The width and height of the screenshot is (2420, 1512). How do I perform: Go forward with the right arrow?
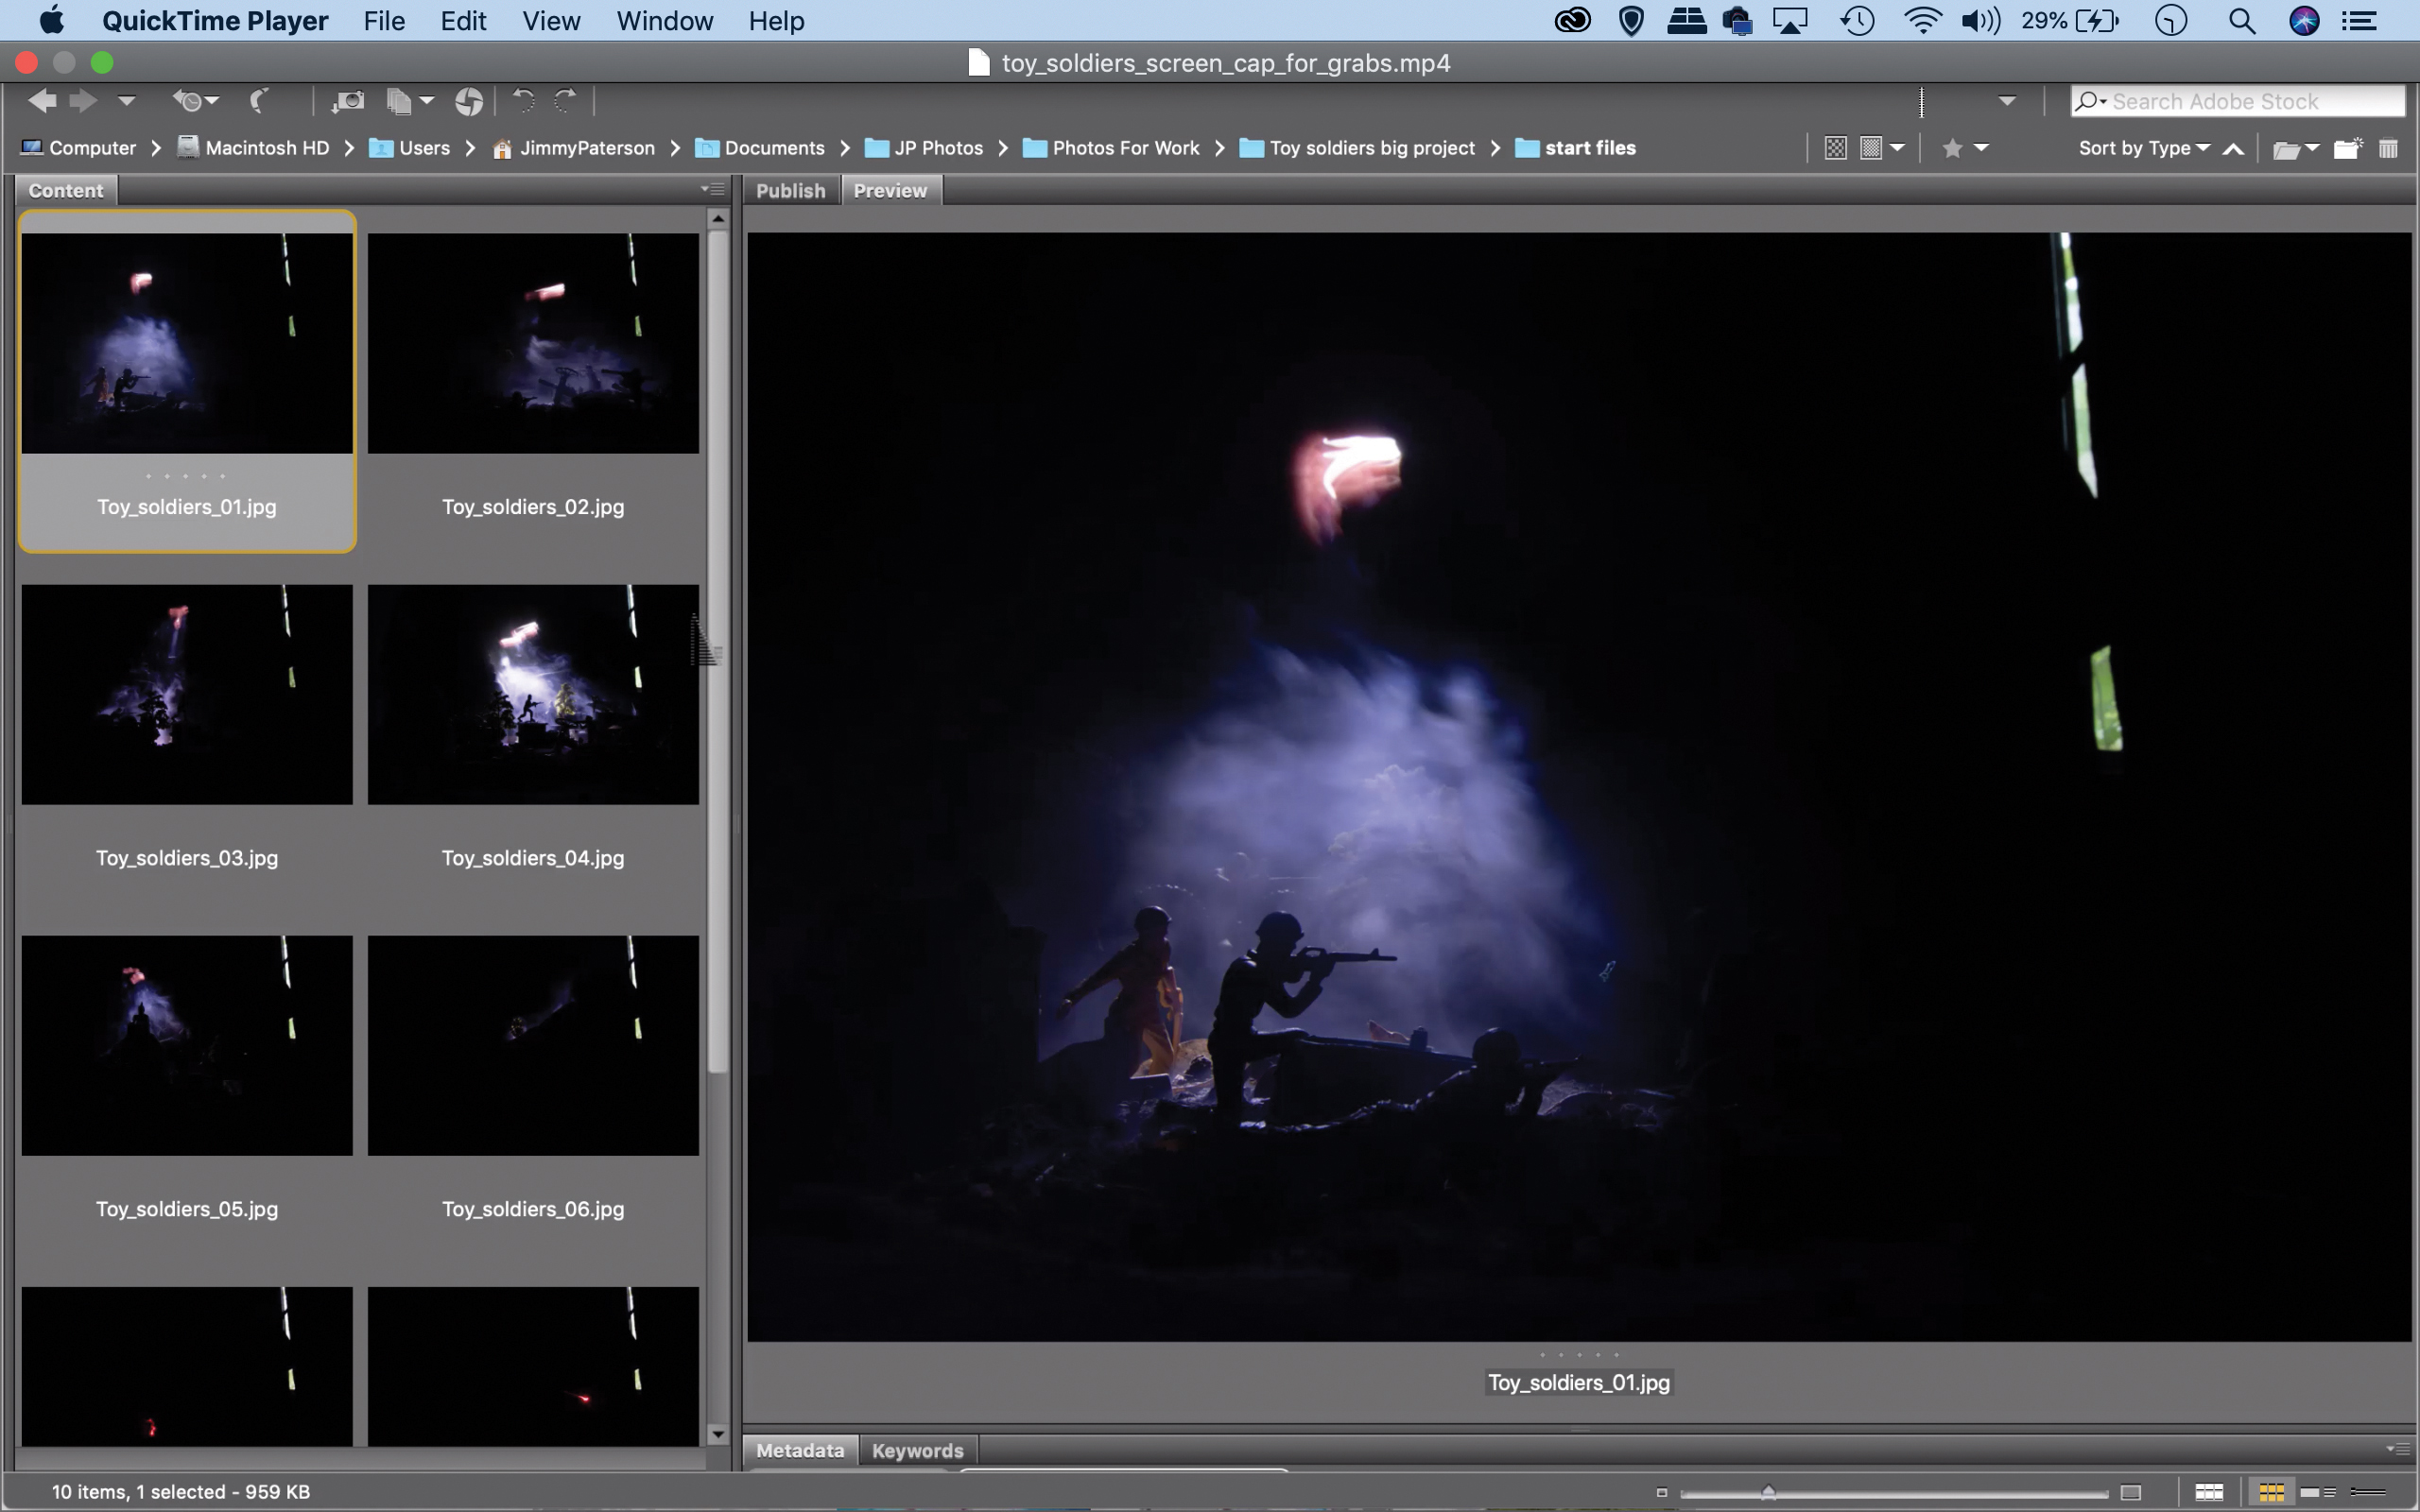(83, 100)
